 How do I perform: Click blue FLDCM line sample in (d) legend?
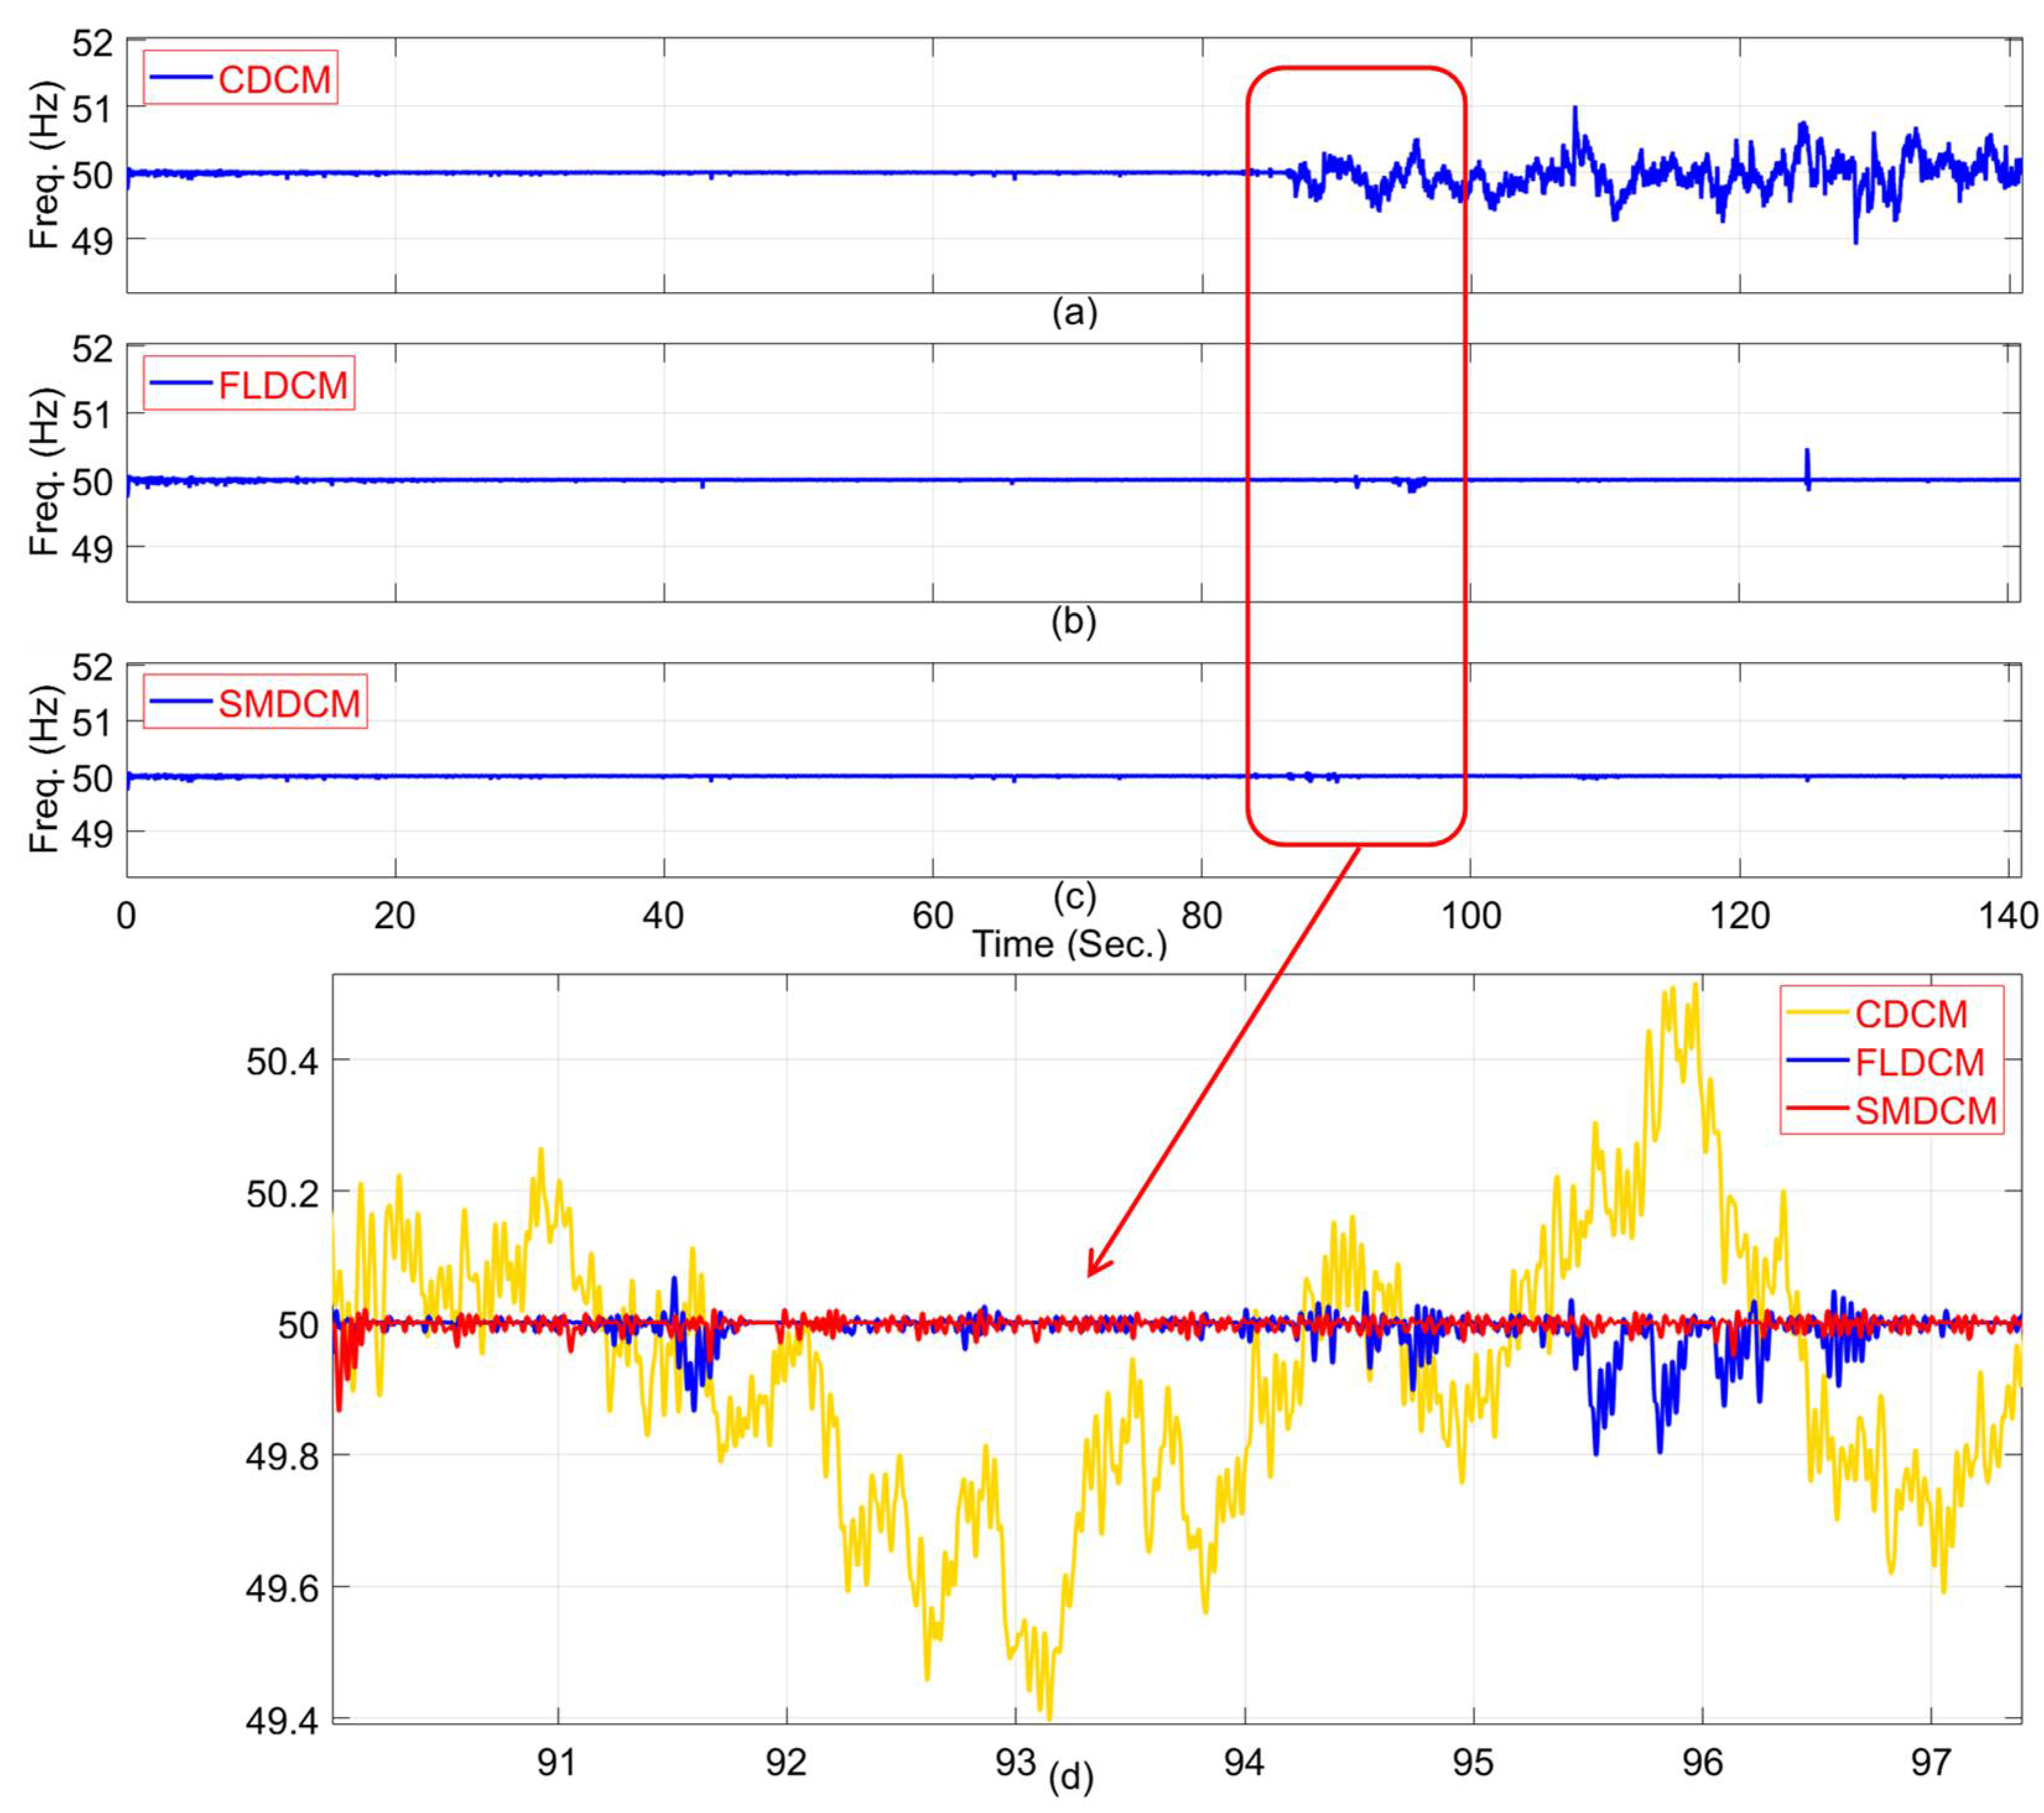click(x=1816, y=1061)
